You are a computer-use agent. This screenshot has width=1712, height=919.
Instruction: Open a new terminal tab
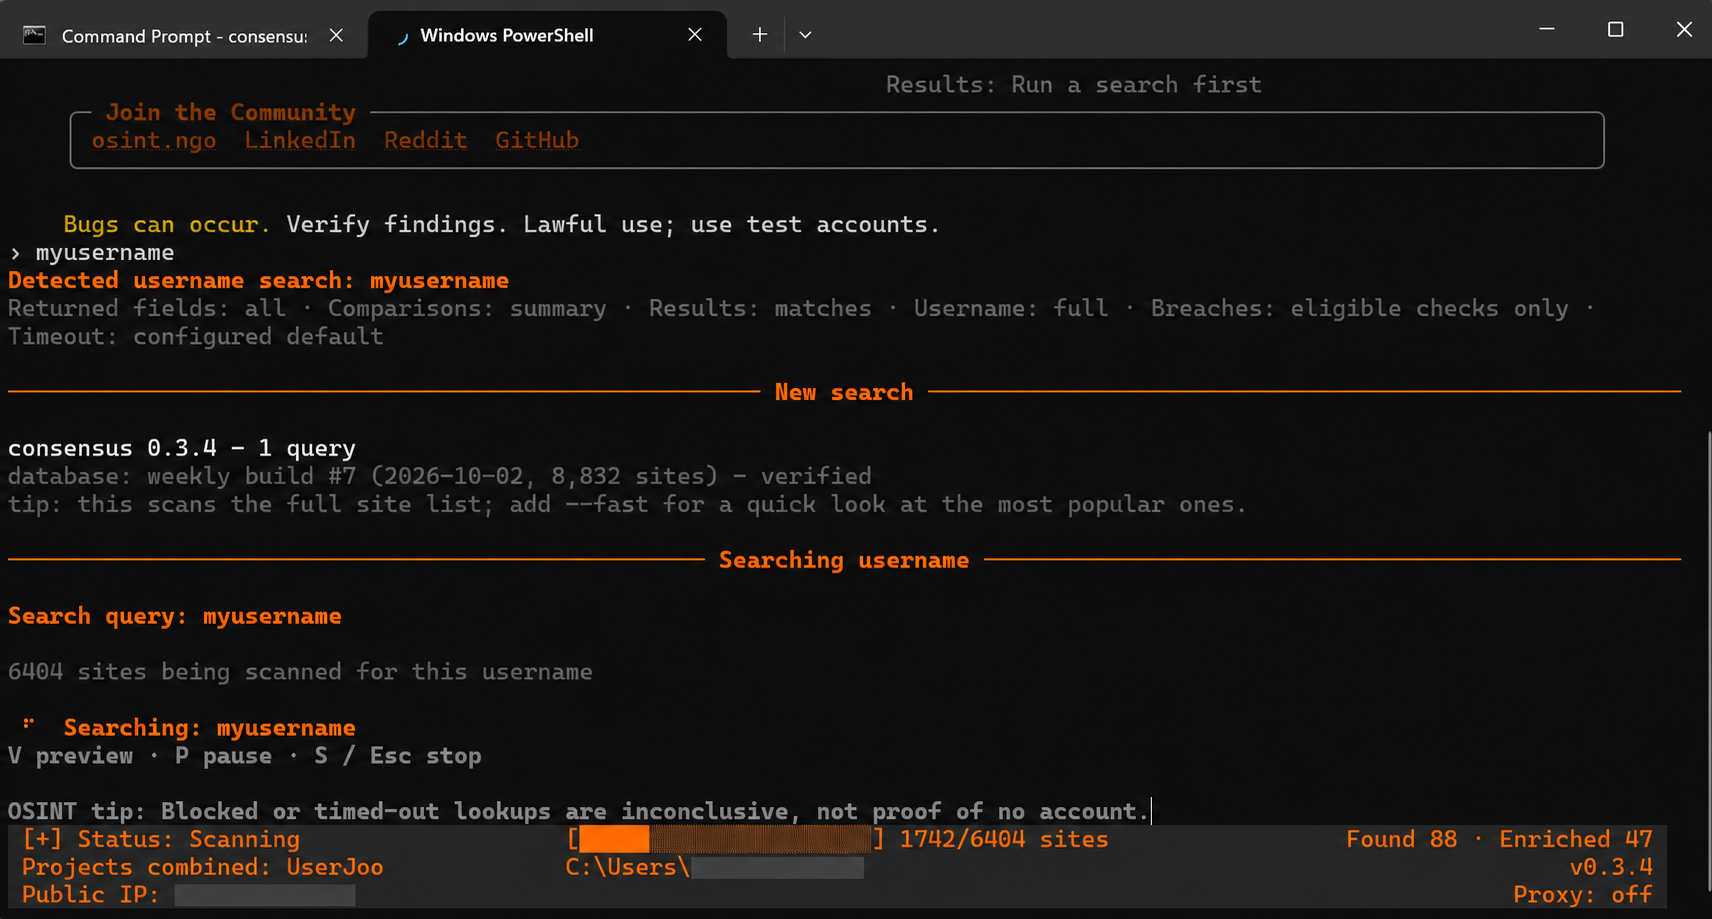tap(760, 35)
